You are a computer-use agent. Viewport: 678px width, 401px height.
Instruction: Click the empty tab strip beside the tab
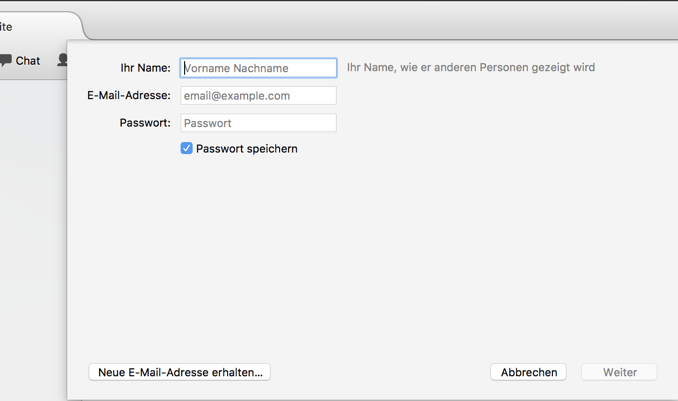point(381,22)
